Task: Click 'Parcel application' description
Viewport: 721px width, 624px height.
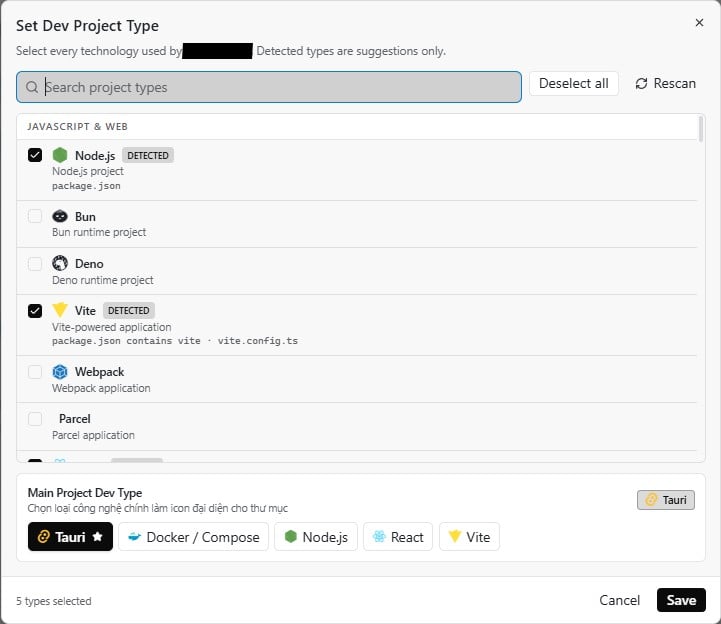Action: pyautogui.click(x=93, y=435)
